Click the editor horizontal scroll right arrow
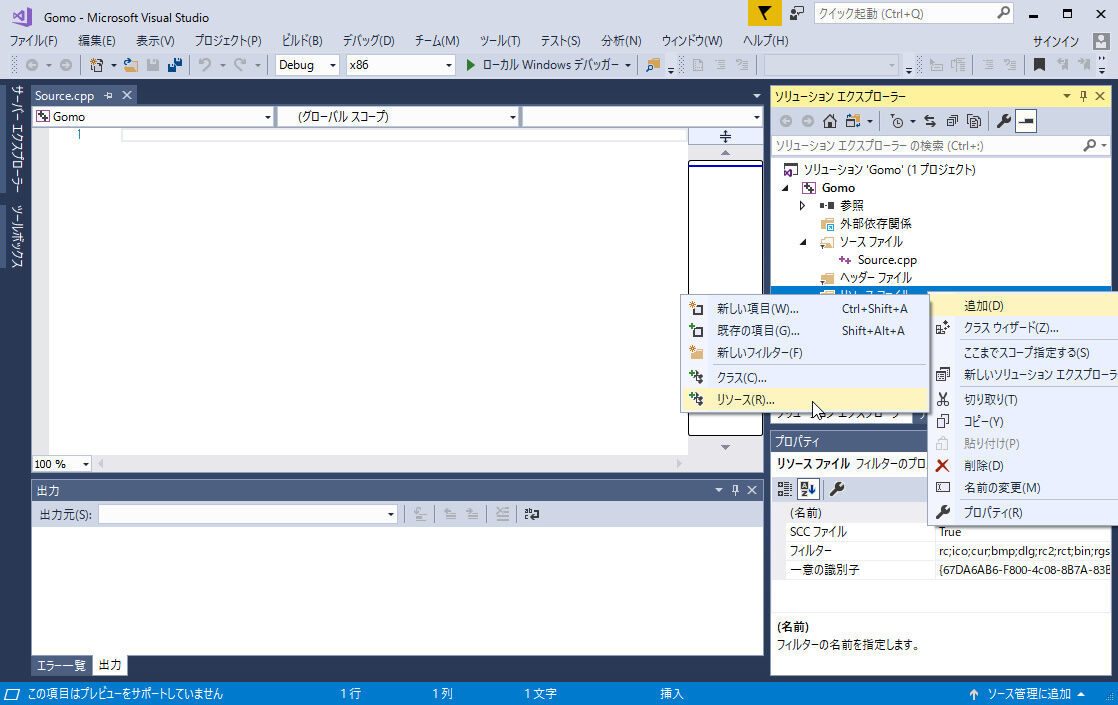The height and width of the screenshot is (705, 1118). (679, 464)
